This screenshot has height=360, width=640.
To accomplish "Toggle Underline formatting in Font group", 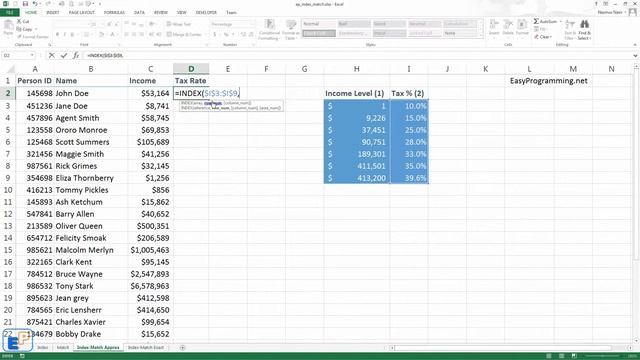I will (x=73, y=35).
